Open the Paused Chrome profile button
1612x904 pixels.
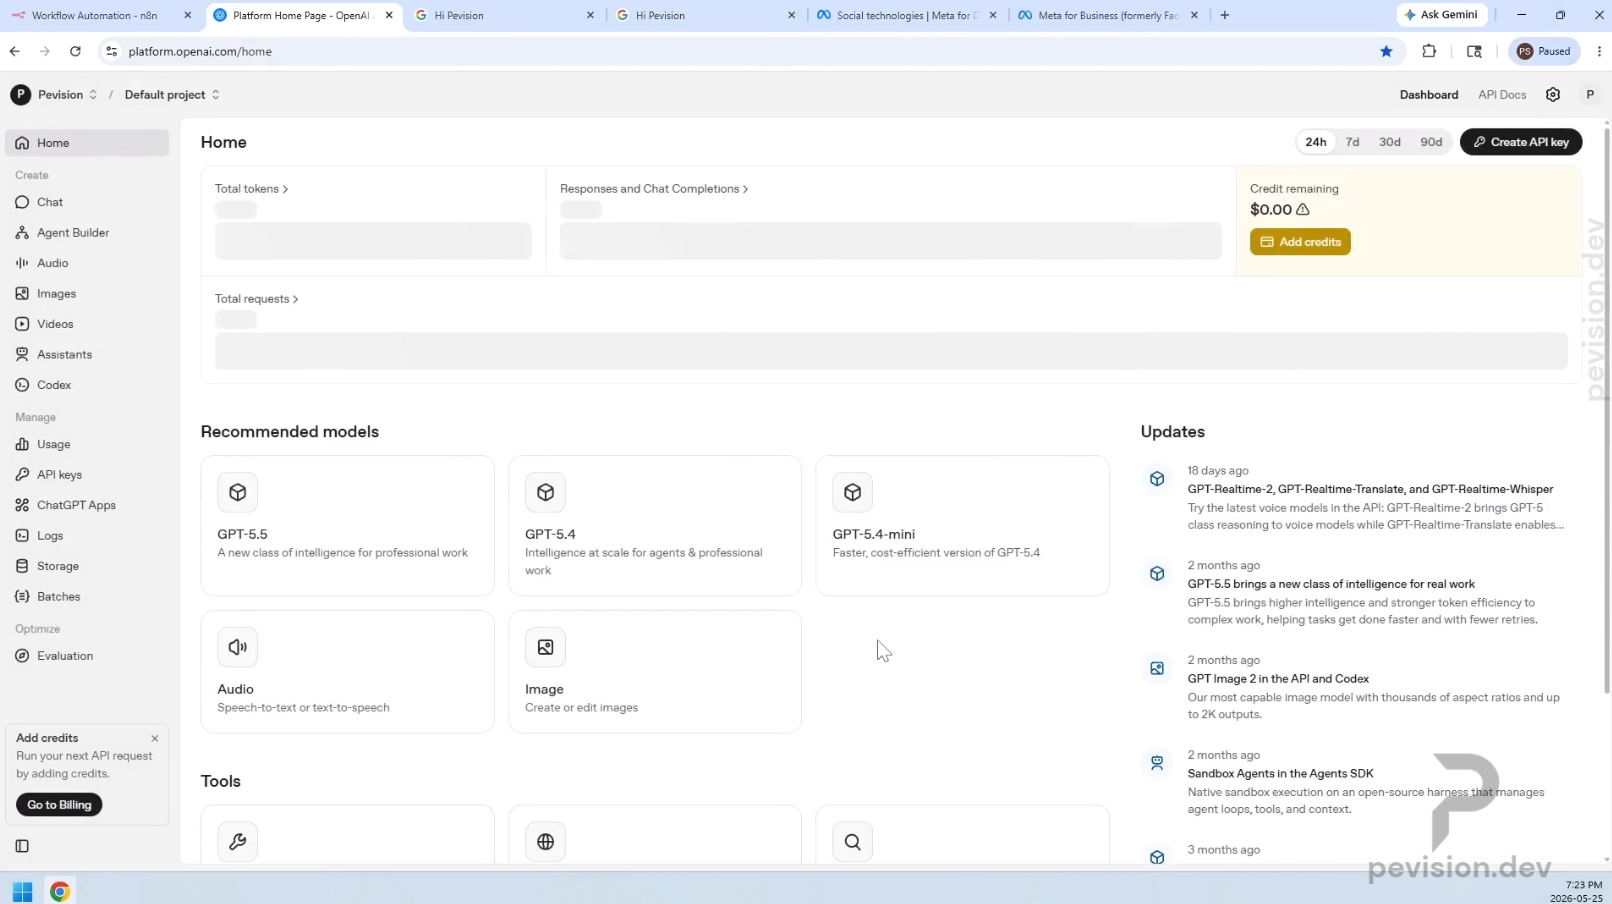[1544, 52]
